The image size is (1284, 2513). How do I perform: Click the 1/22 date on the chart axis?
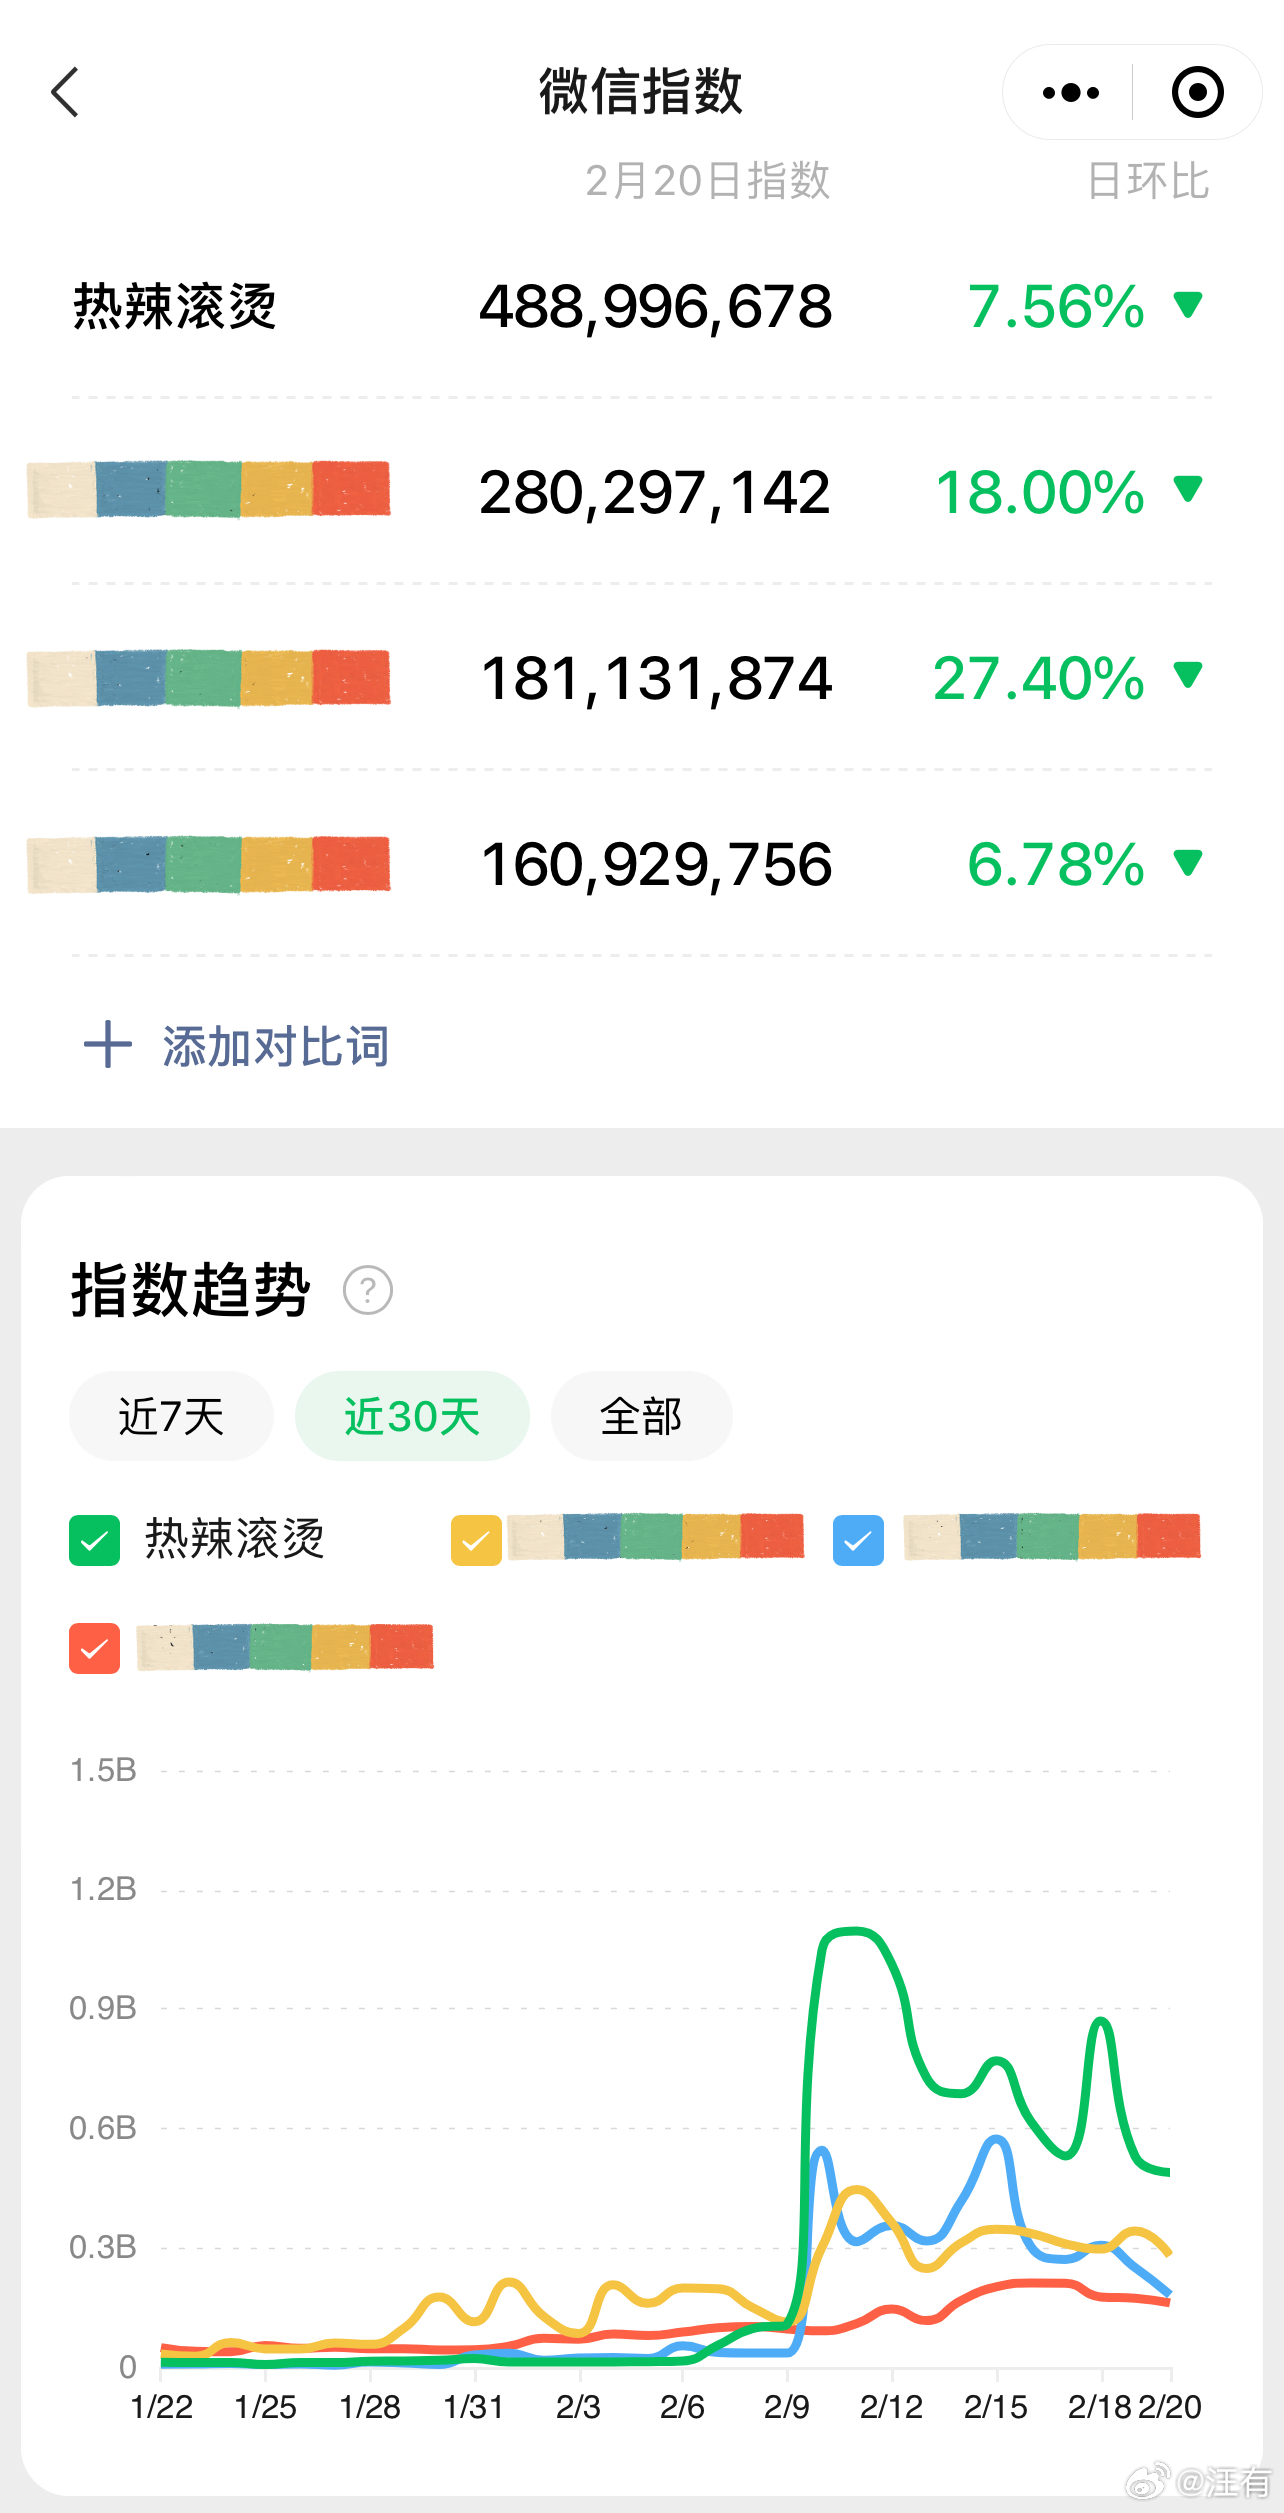click(162, 2407)
